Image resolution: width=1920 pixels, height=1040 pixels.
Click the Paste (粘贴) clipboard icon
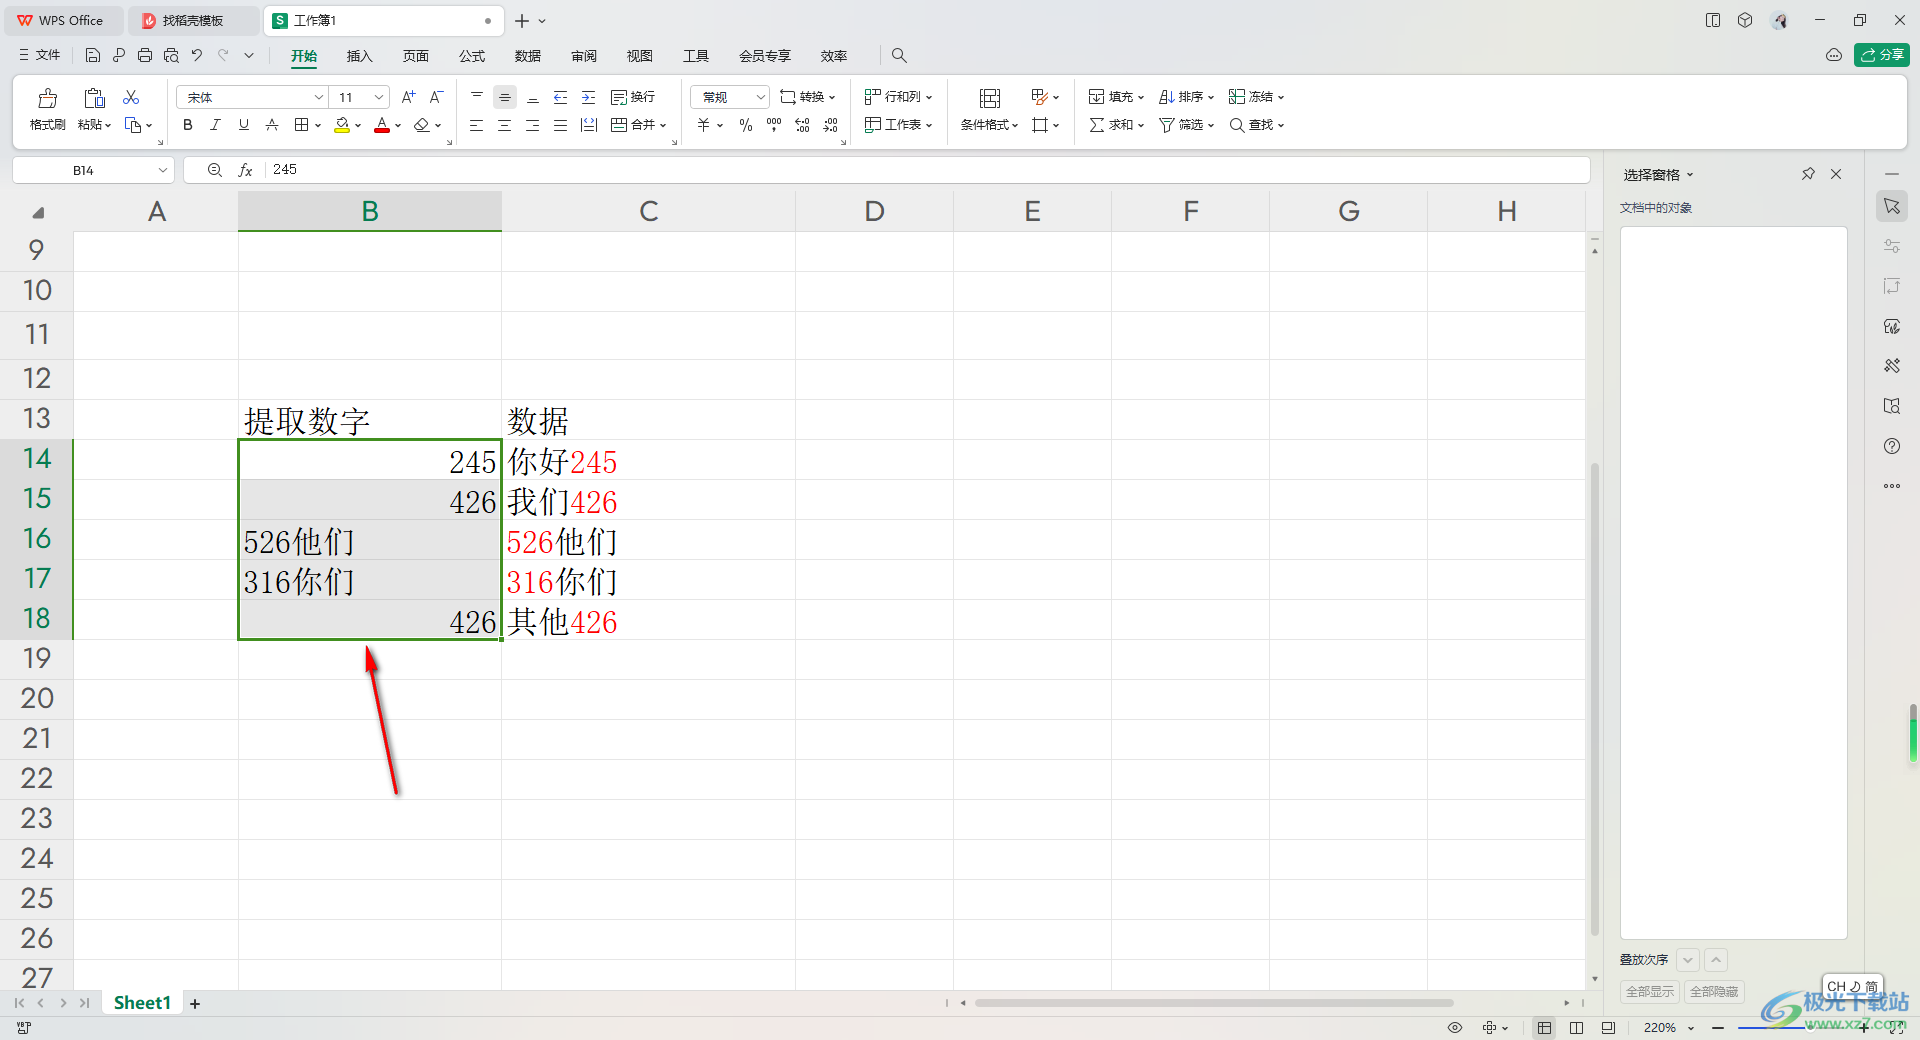[94, 98]
